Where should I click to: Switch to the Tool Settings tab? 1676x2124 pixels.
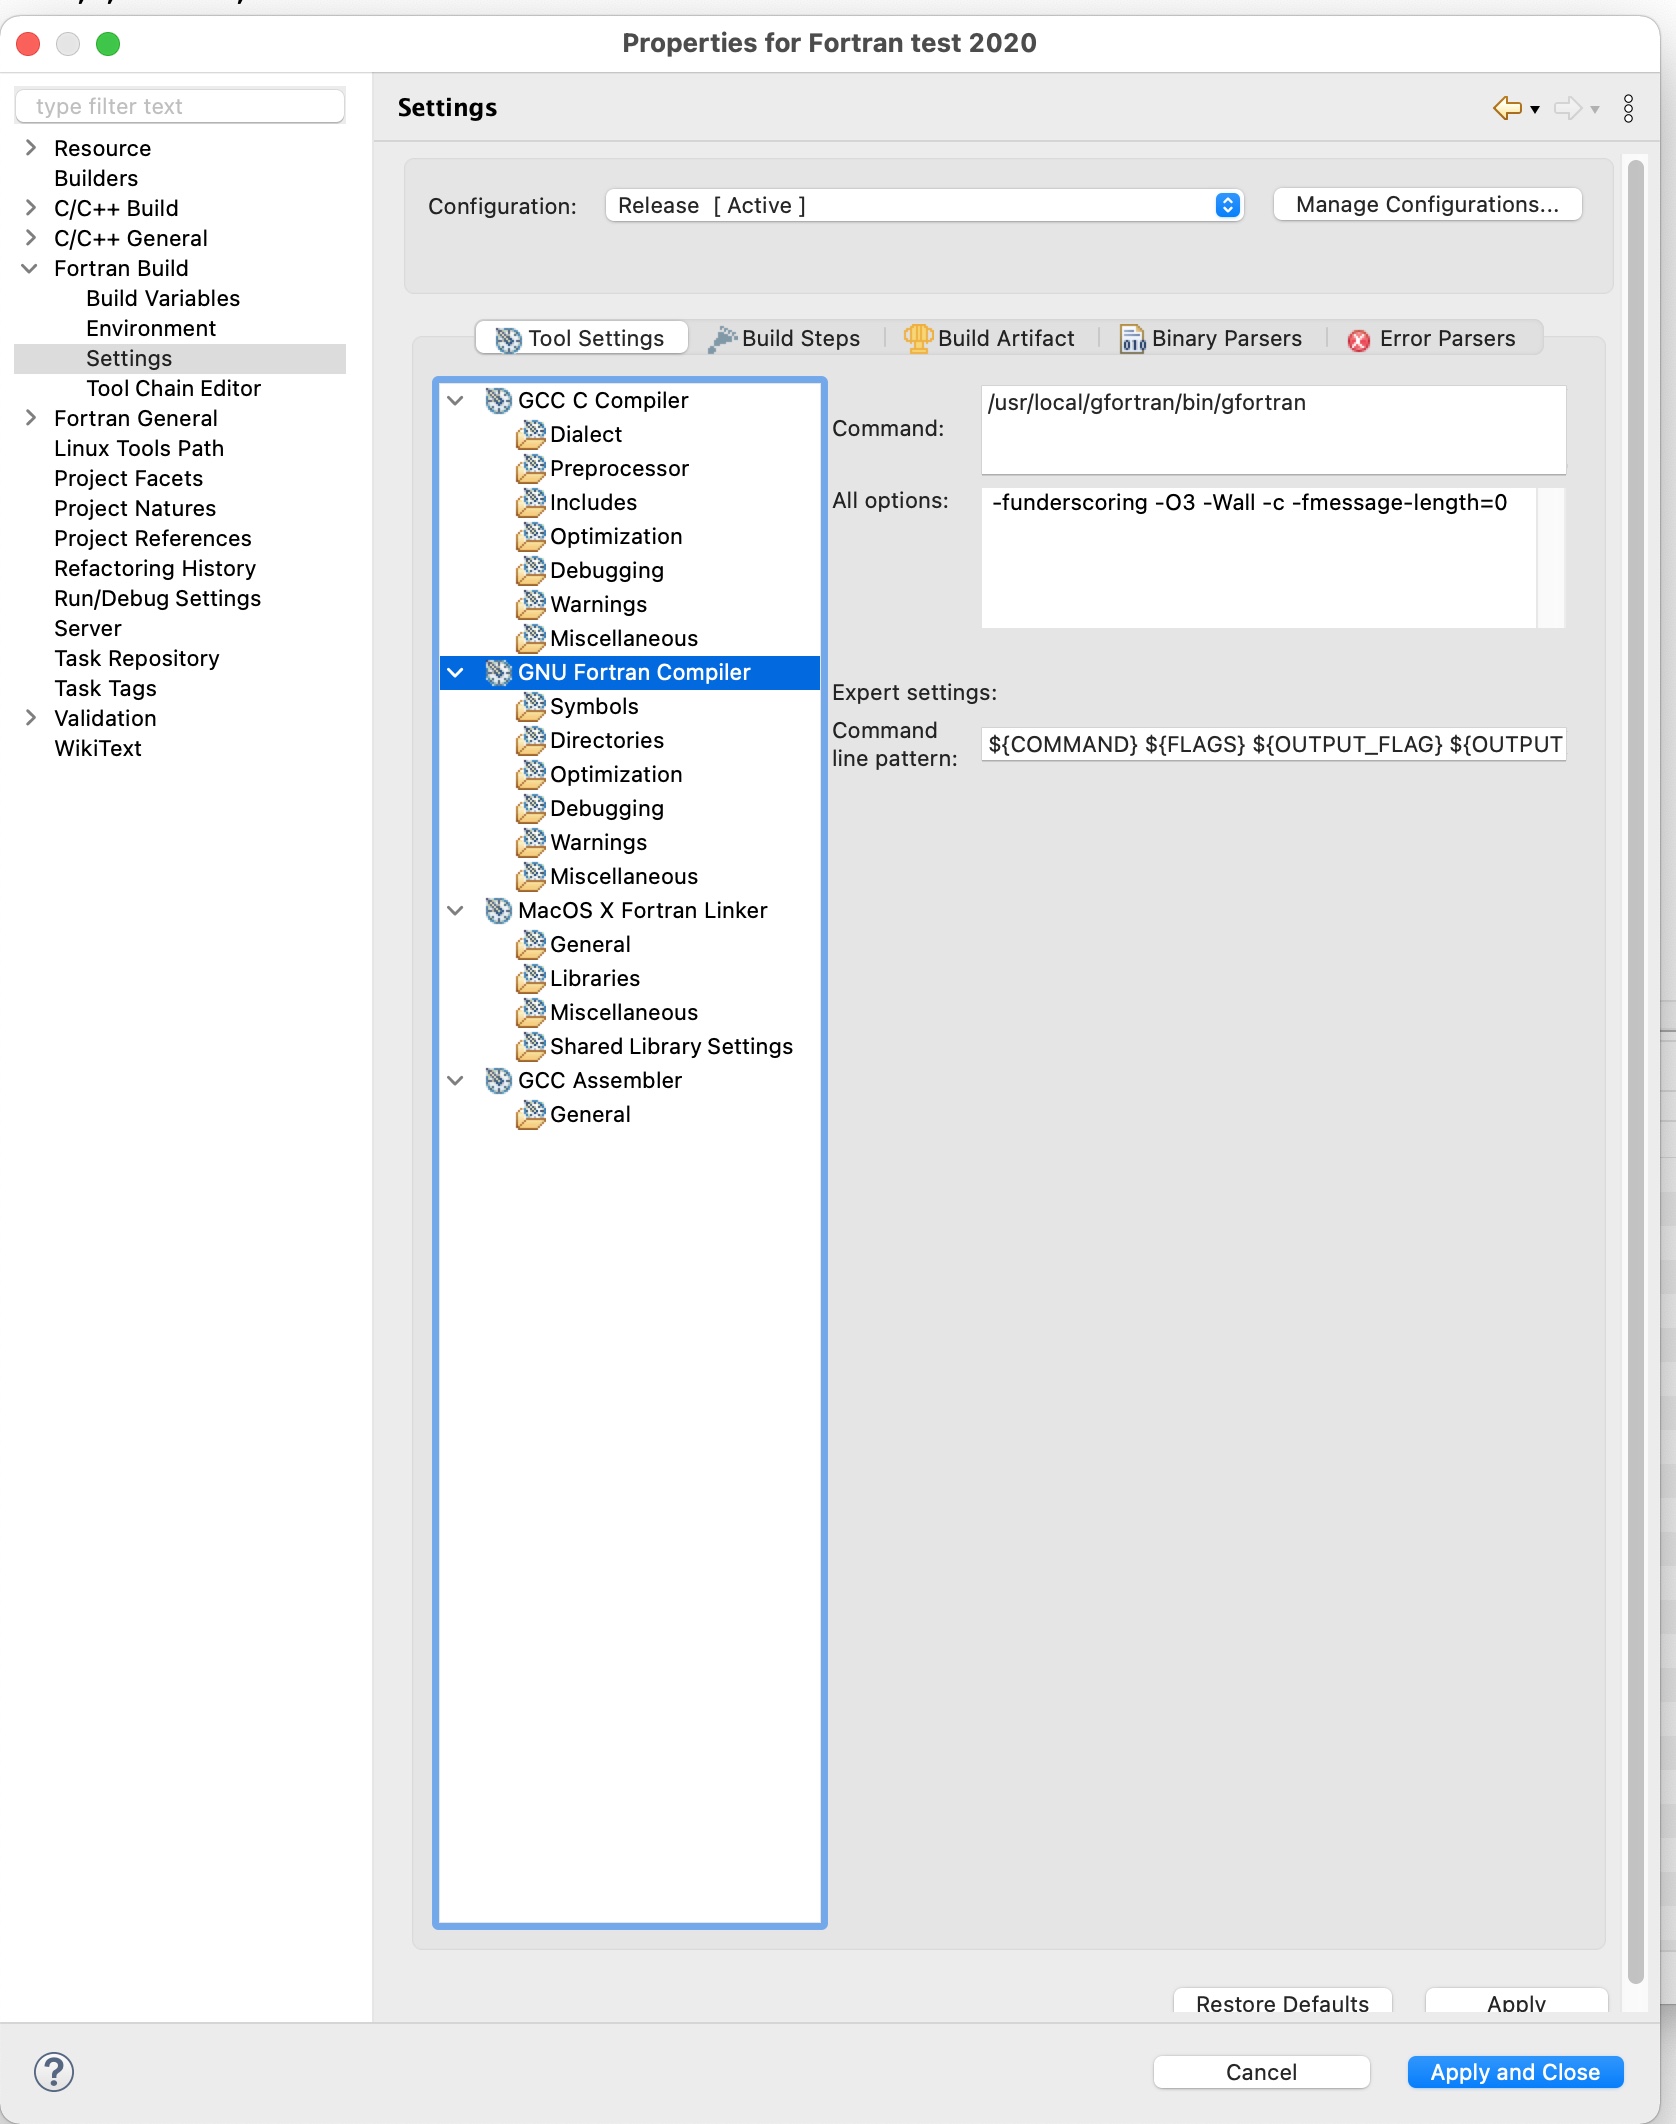pos(582,338)
